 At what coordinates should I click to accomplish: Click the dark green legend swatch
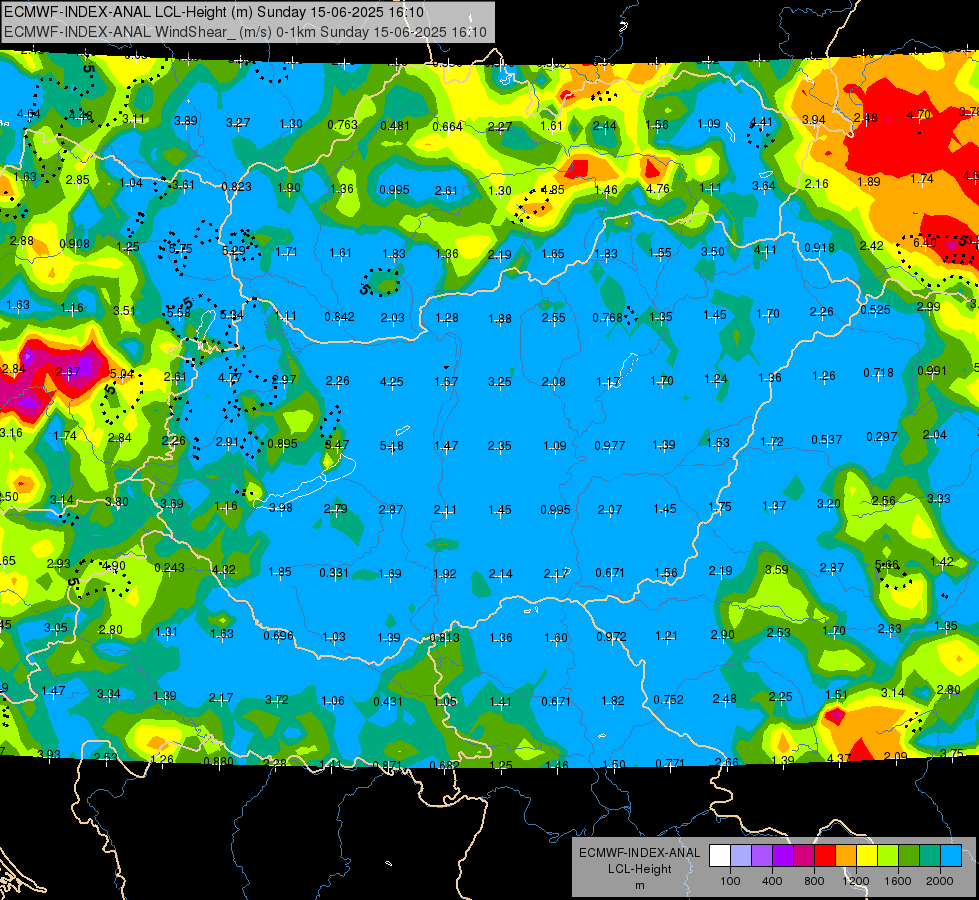[x=909, y=855]
